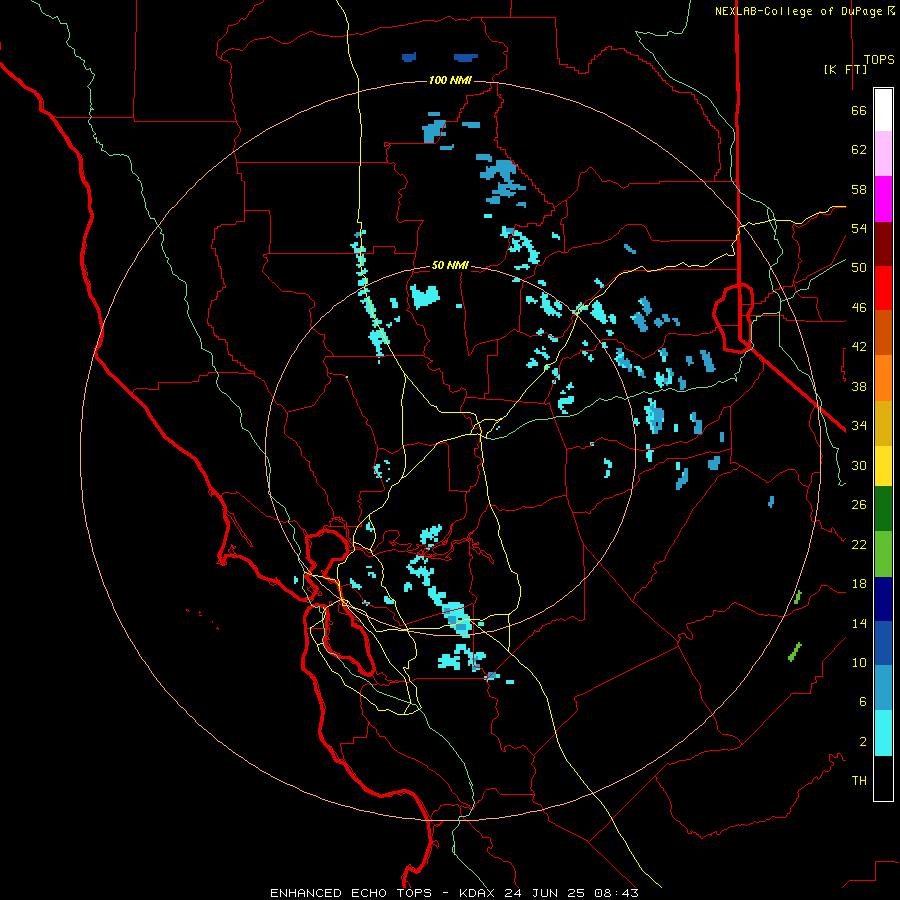This screenshot has height=900, width=900.
Task: Click the "50 NMI" range ring label
Action: (x=450, y=265)
